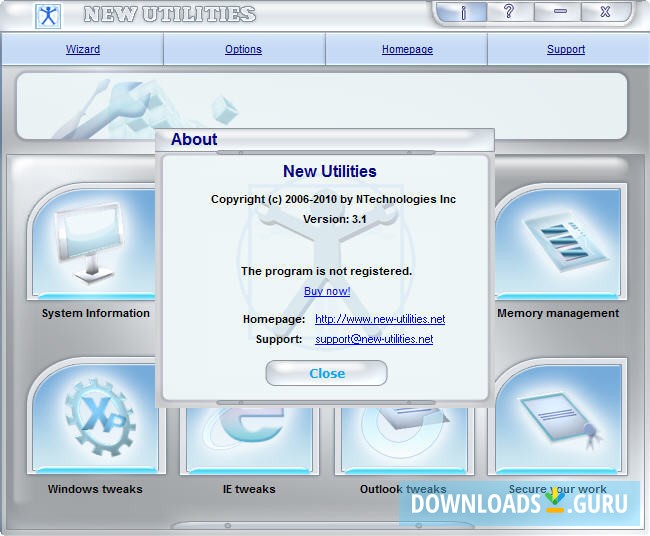Close the New Utilities window with X

click(605, 12)
